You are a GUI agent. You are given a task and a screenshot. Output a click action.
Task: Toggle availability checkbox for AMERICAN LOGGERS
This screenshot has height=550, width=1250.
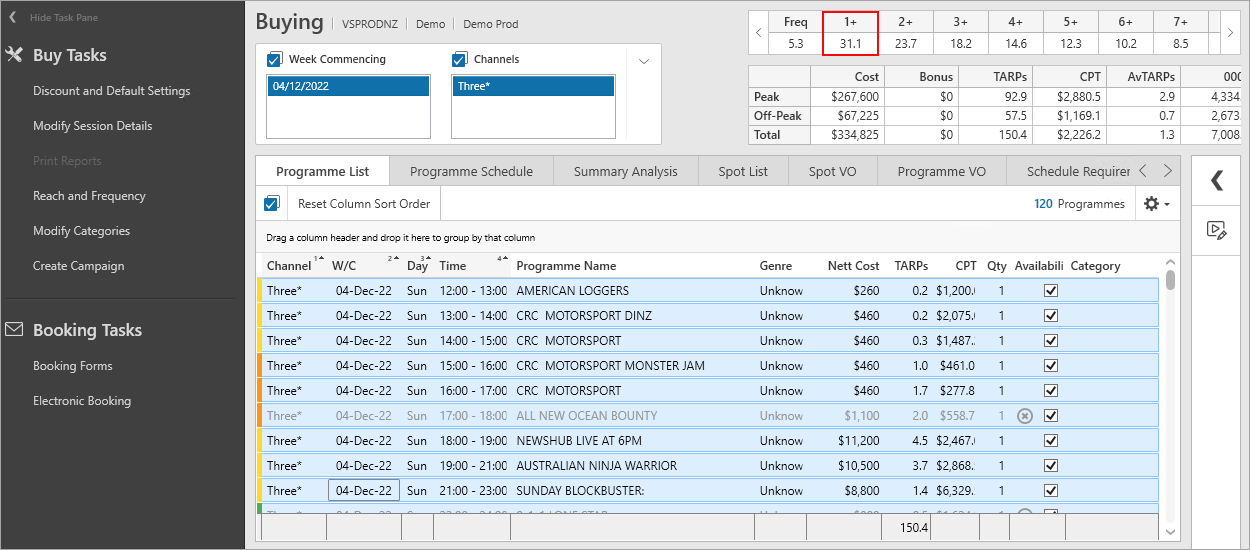[x=1050, y=291]
